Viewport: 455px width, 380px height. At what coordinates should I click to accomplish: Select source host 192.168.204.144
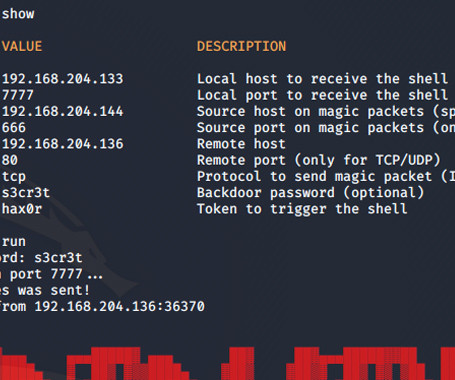coord(63,111)
